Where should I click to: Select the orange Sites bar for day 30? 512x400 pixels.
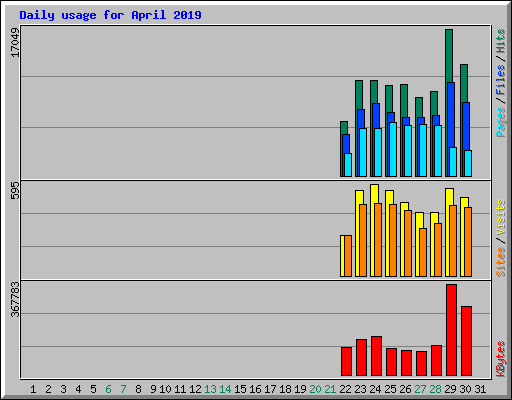[x=468, y=242]
